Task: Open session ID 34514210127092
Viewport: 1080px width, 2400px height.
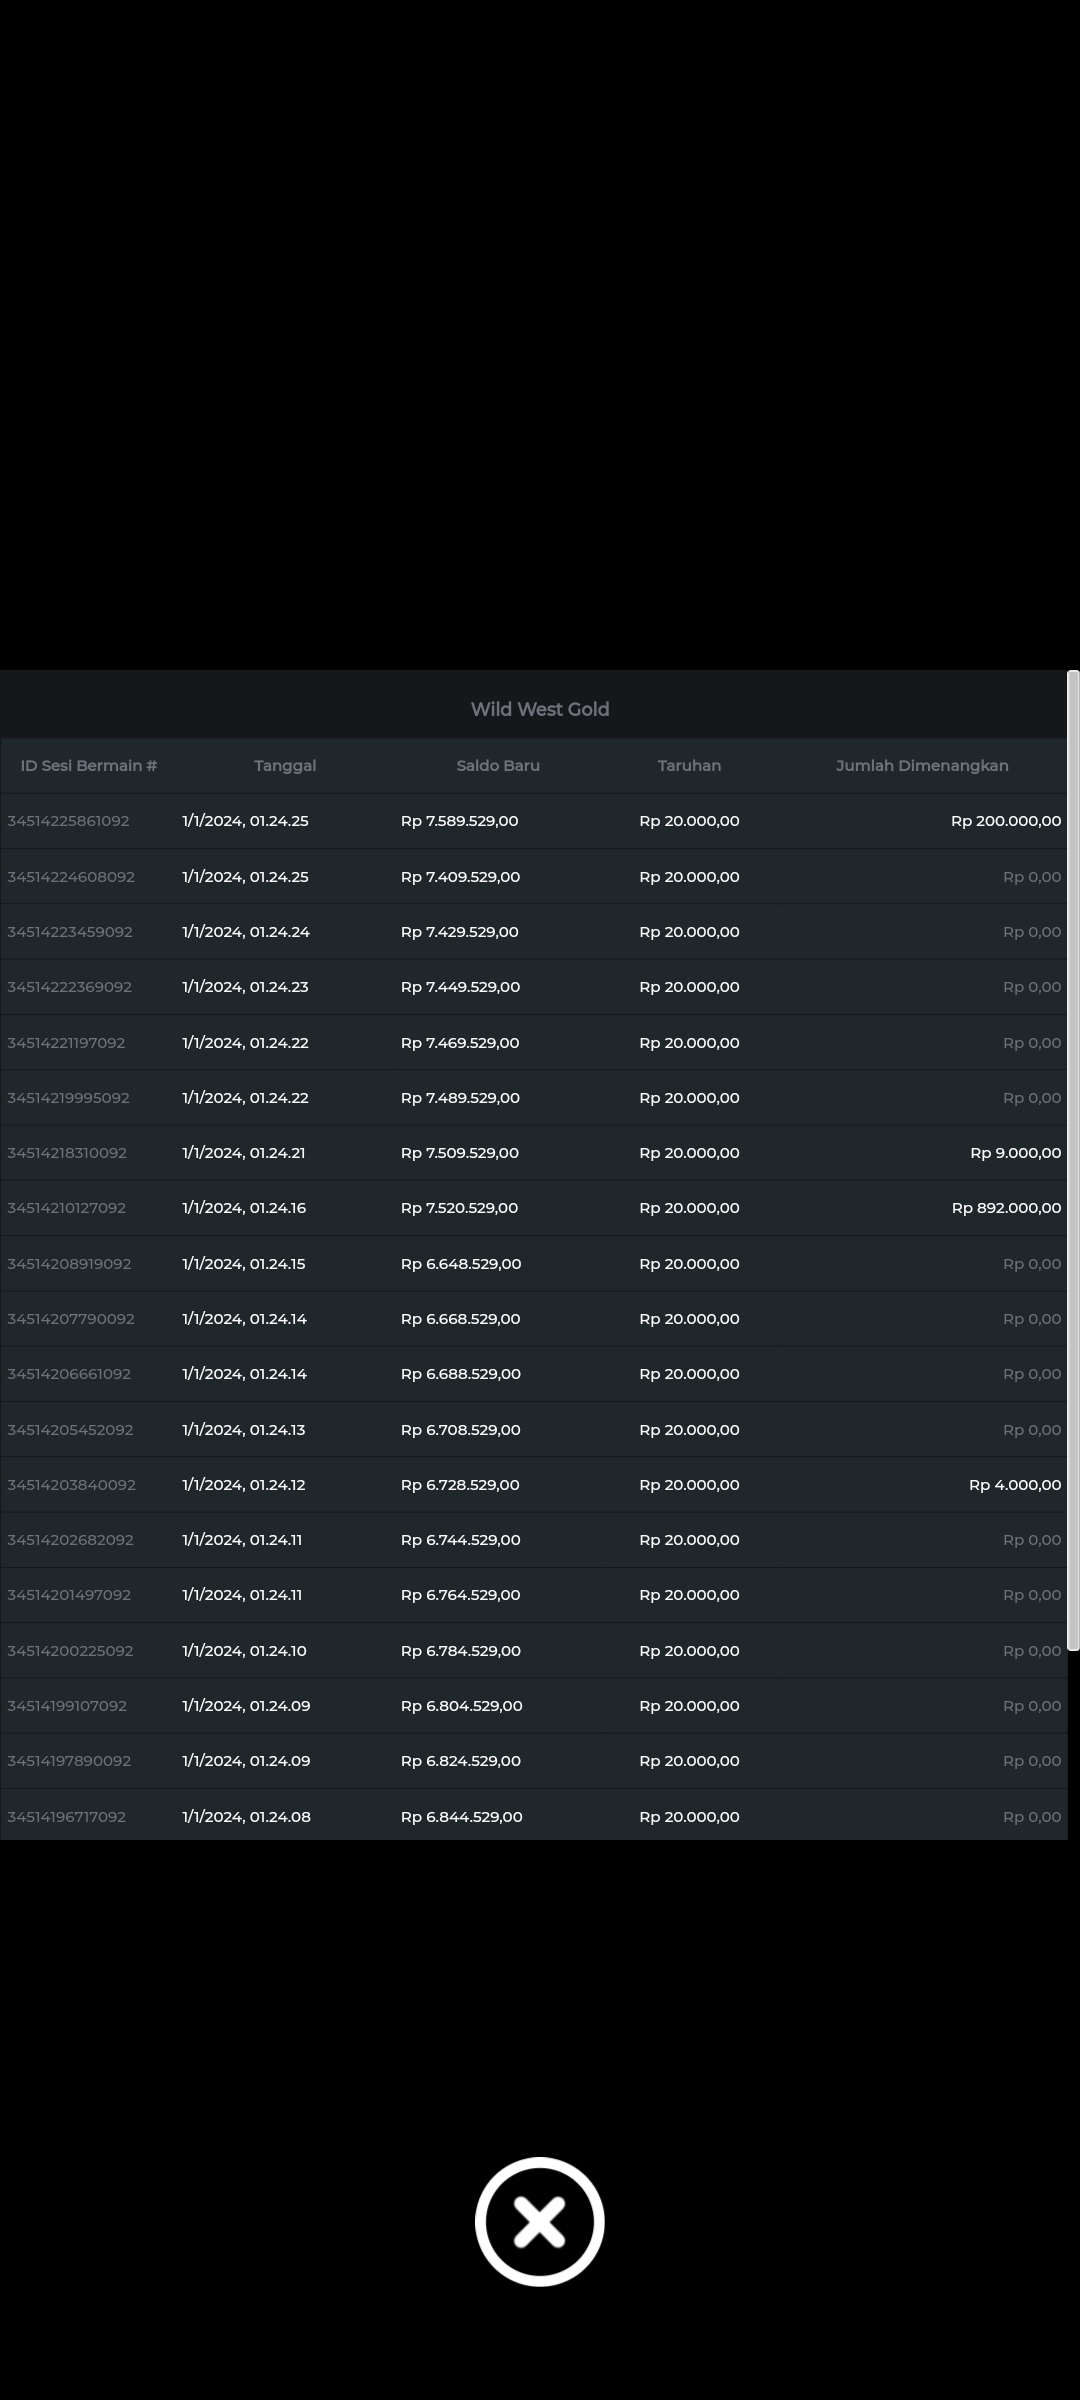Action: coord(67,1208)
